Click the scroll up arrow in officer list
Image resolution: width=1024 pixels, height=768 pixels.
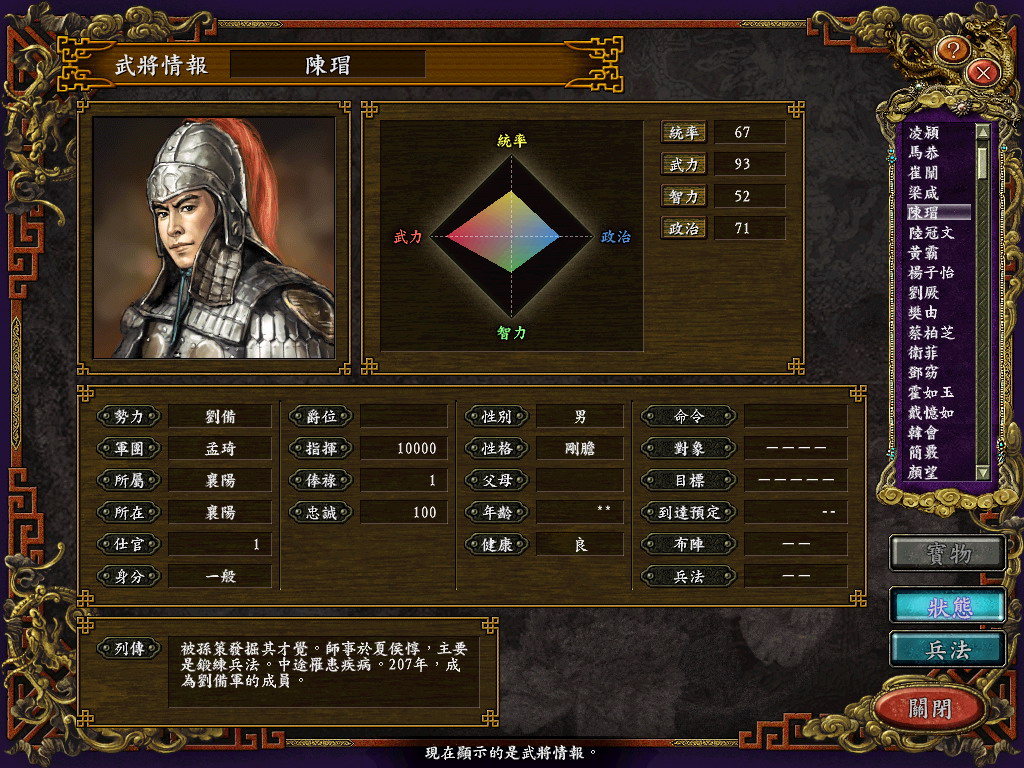click(x=982, y=131)
